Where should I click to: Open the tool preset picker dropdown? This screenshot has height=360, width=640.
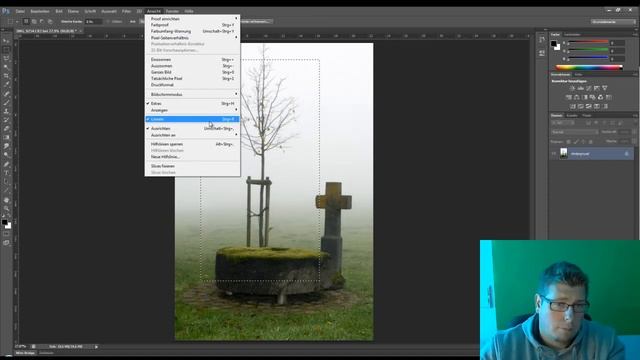coord(13,21)
